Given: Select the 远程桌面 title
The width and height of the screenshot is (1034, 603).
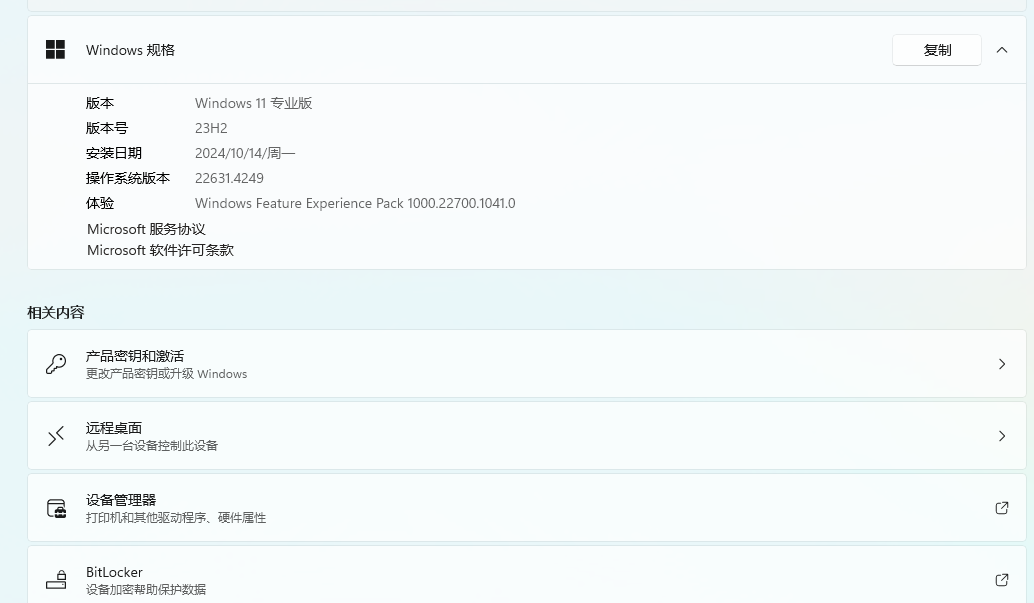Looking at the screenshot, I should point(114,428).
